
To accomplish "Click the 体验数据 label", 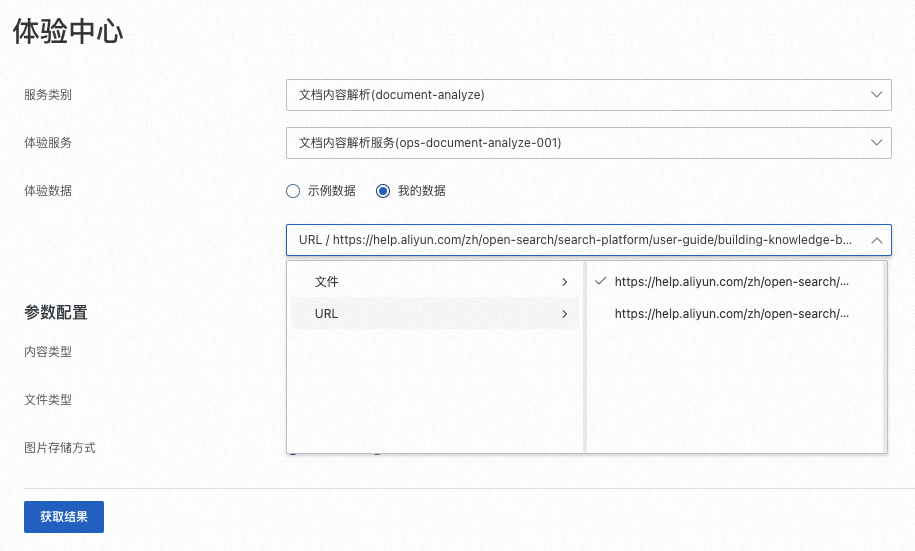I will pos(48,191).
